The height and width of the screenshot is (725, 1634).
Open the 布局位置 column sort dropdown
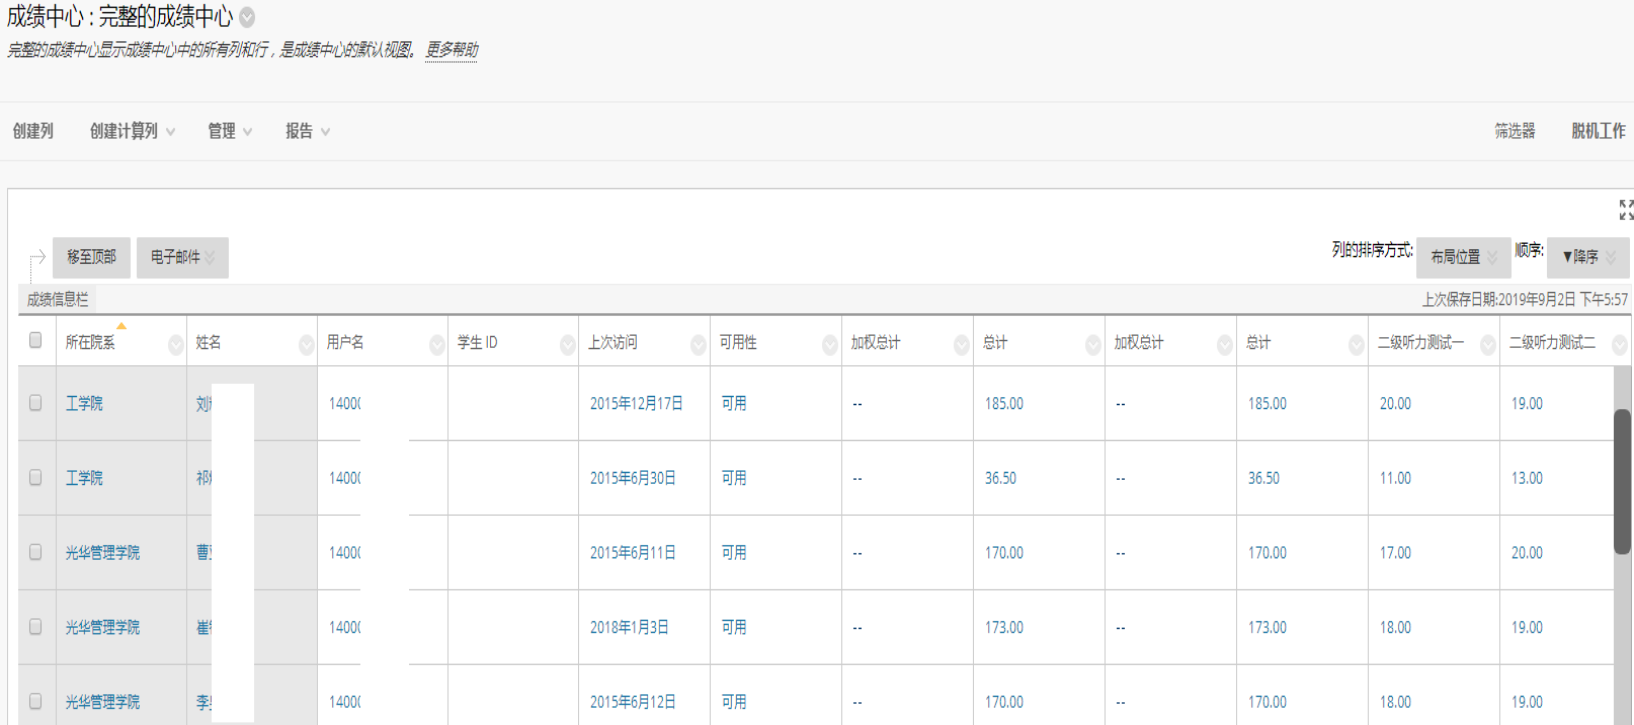pyautogui.click(x=1464, y=257)
